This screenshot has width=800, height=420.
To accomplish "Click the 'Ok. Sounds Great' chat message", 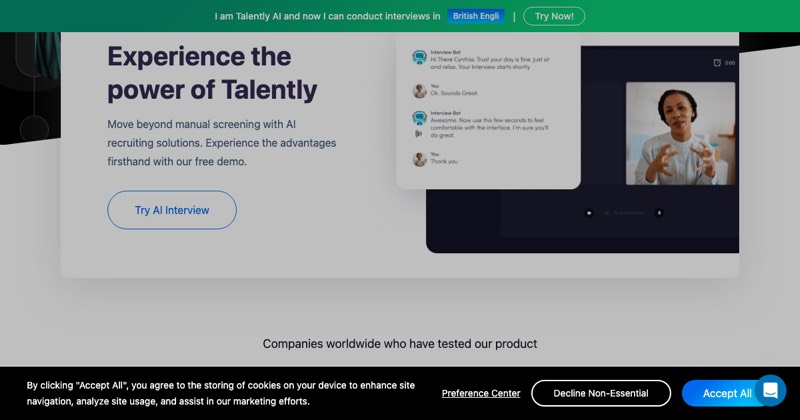I will point(454,93).
